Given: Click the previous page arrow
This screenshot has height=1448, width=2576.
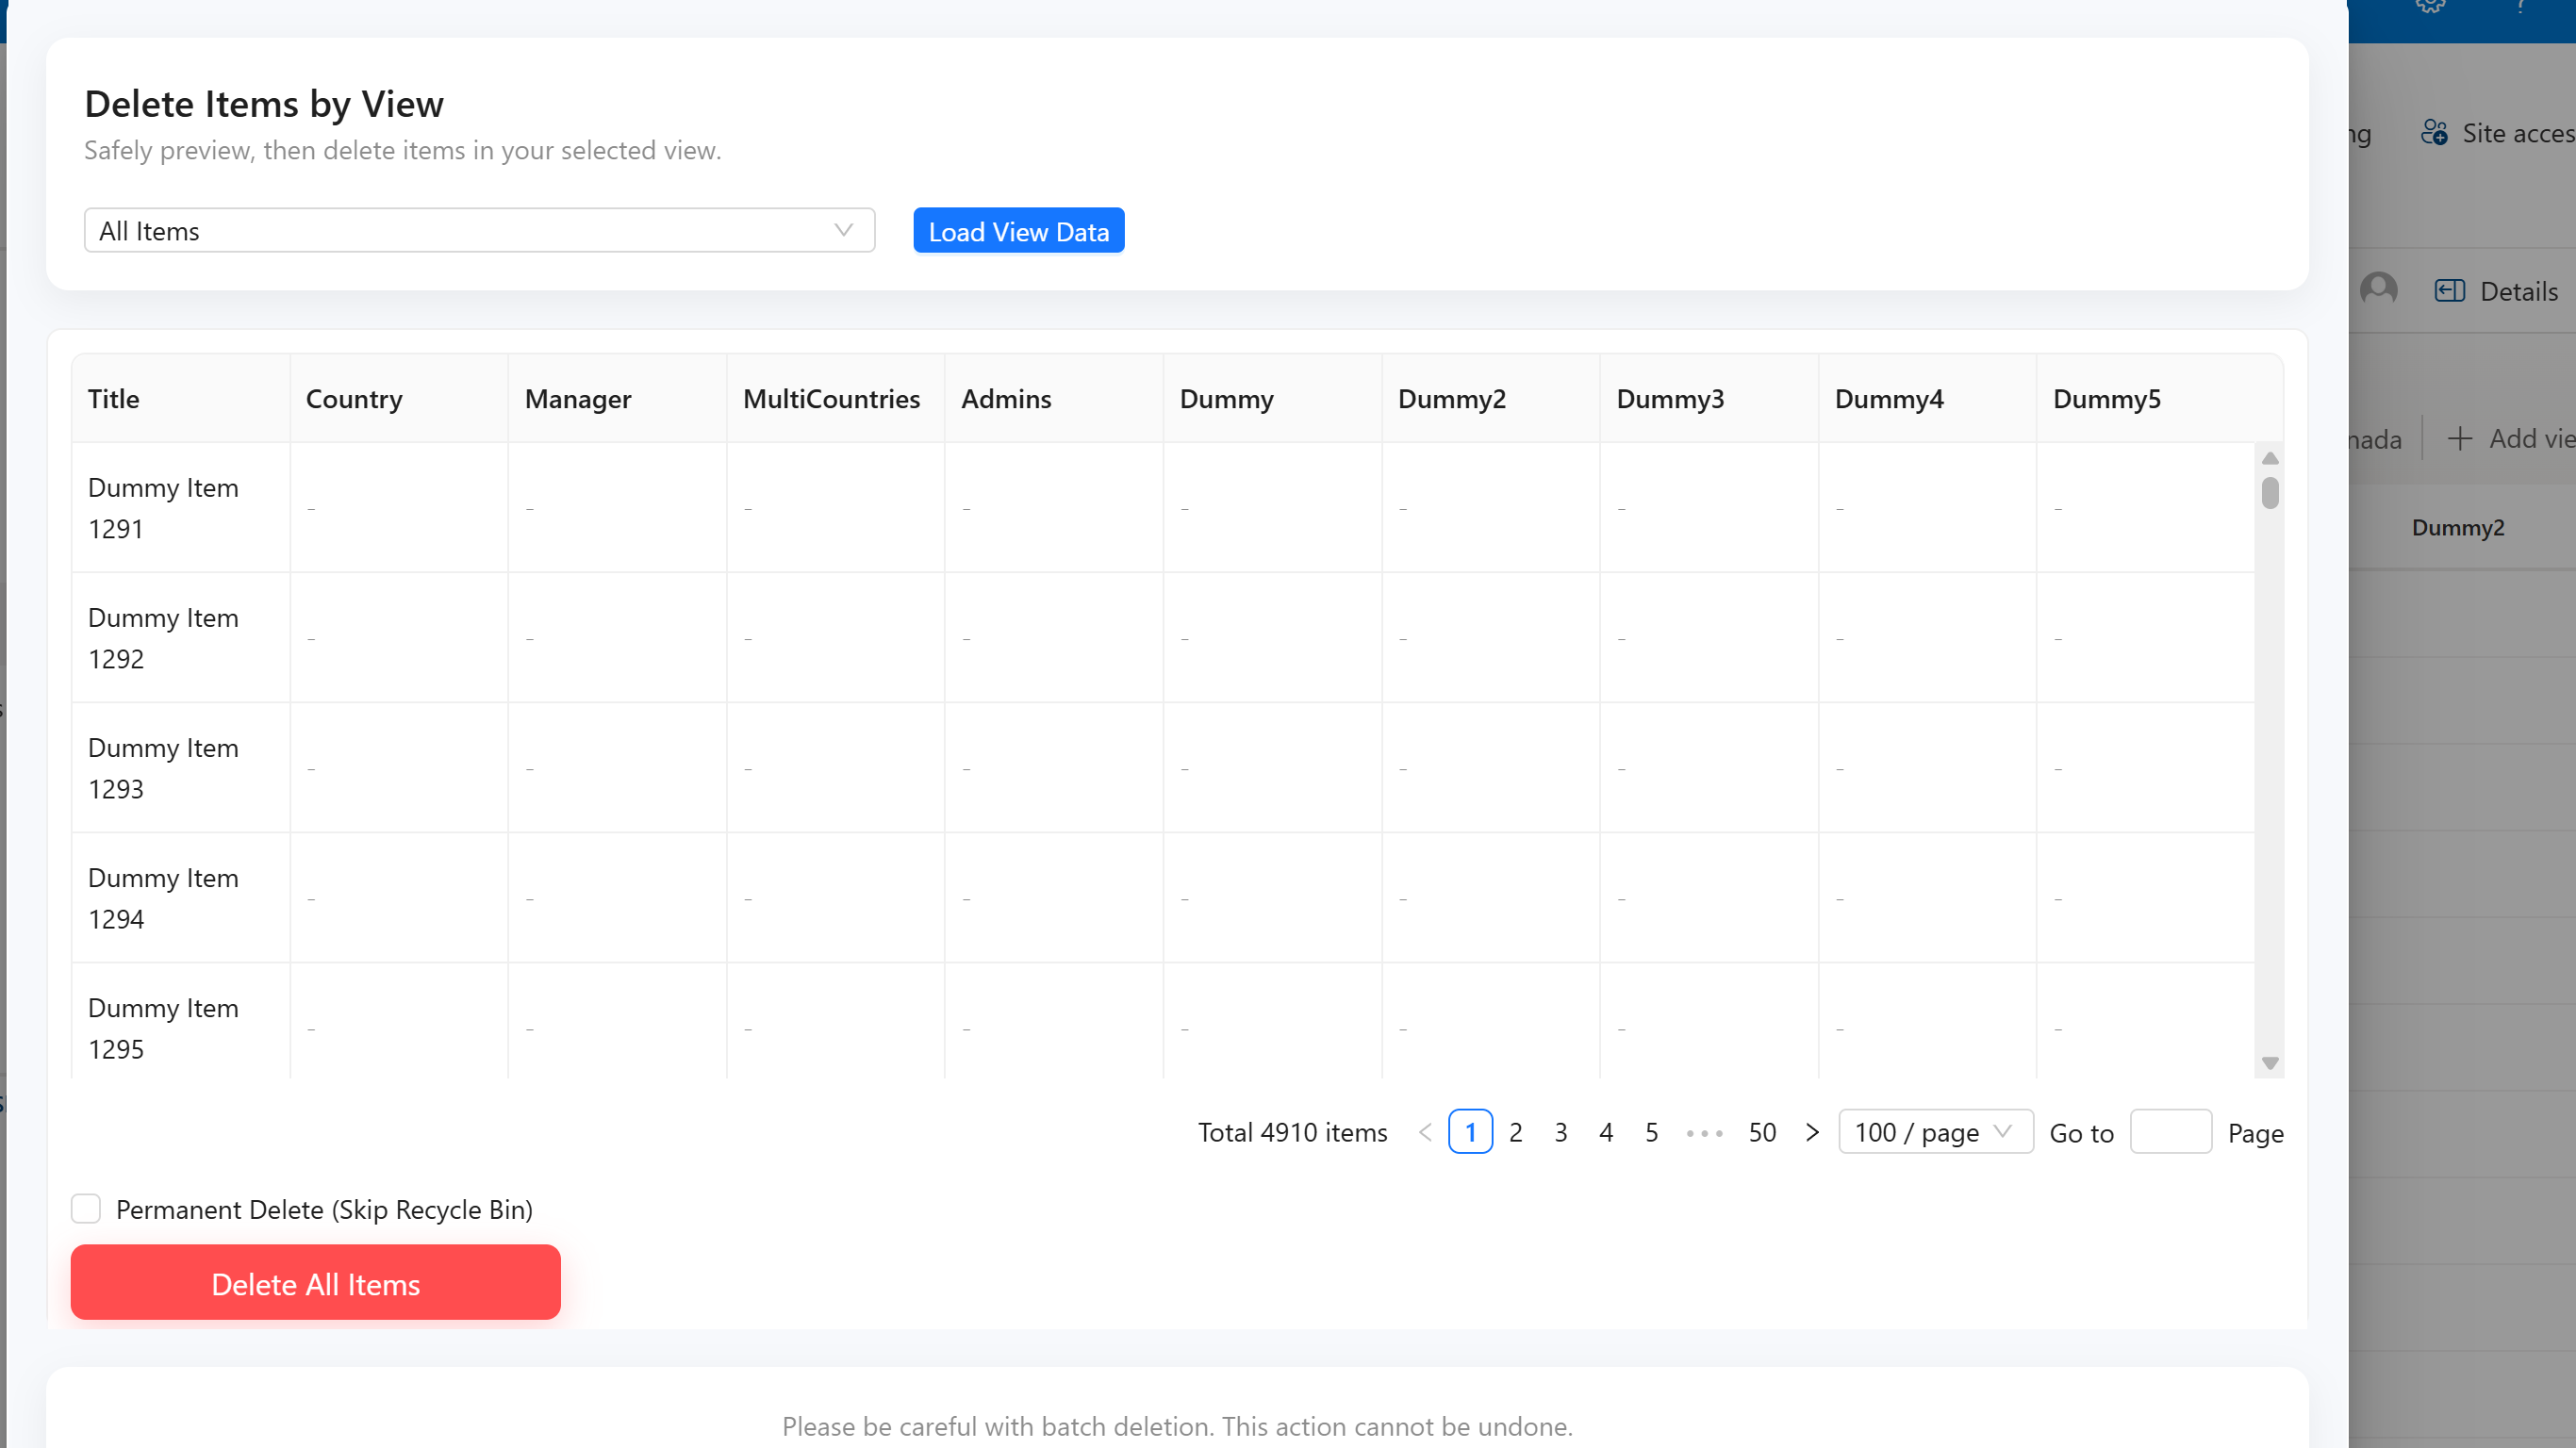Looking at the screenshot, I should point(1425,1132).
